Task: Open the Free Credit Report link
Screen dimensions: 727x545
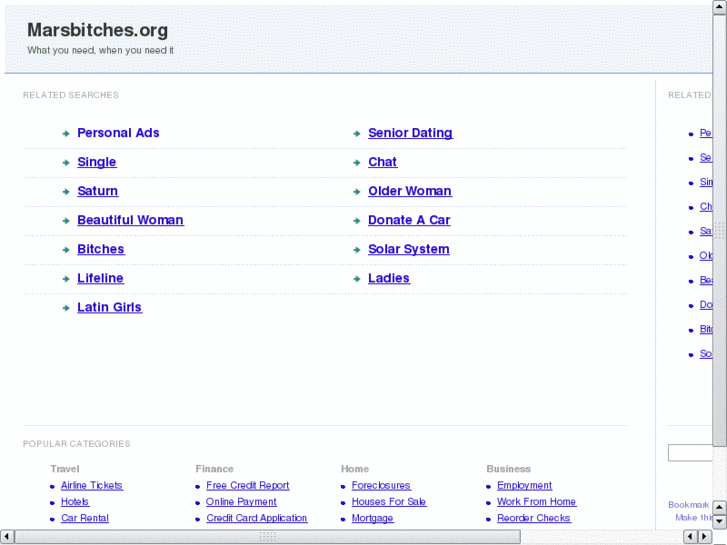Action: (x=248, y=486)
